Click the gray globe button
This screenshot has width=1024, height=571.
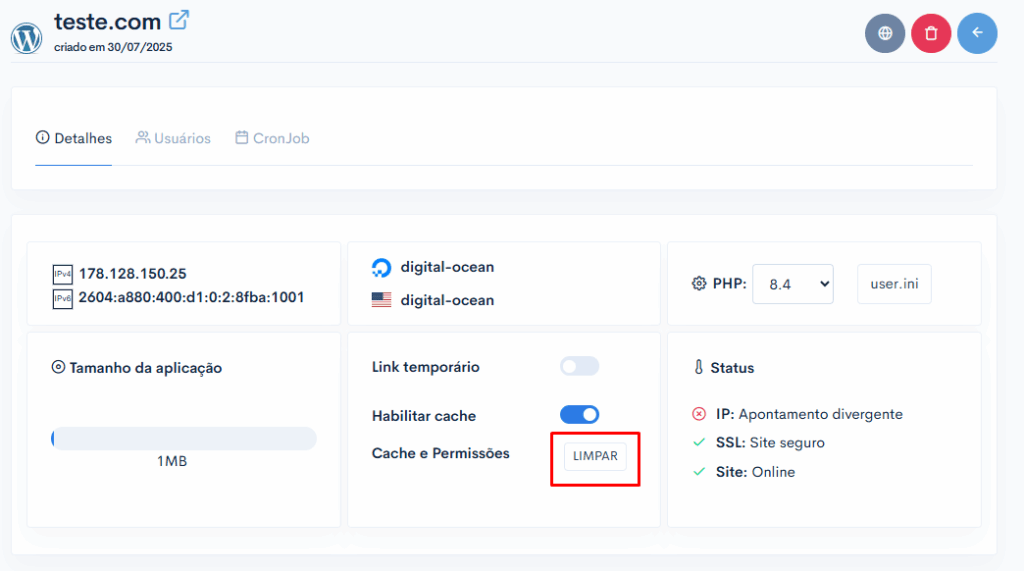point(885,33)
